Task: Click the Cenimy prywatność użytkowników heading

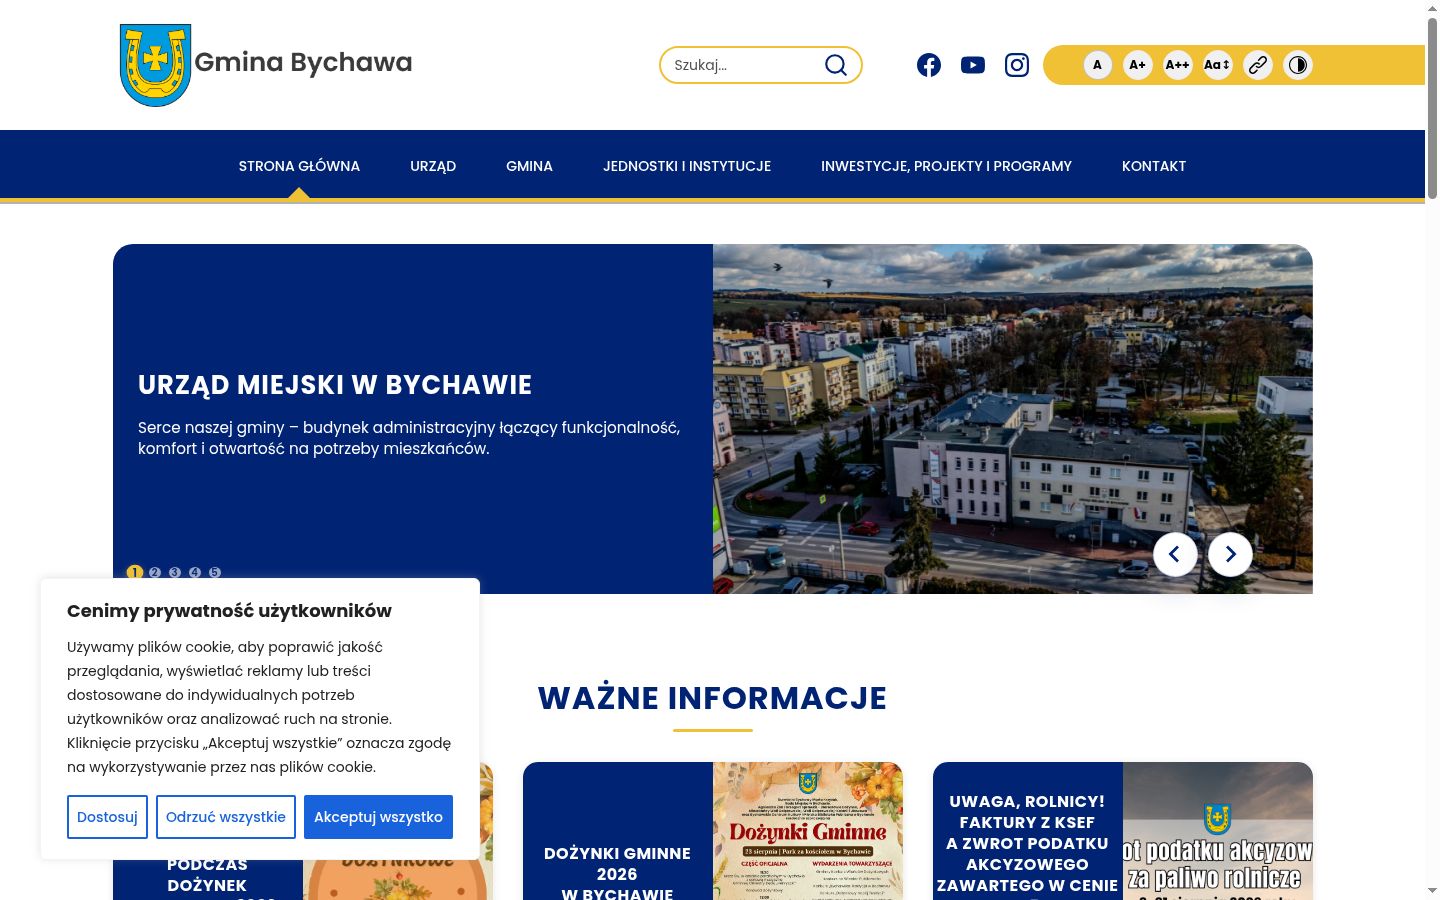Action: (x=229, y=611)
